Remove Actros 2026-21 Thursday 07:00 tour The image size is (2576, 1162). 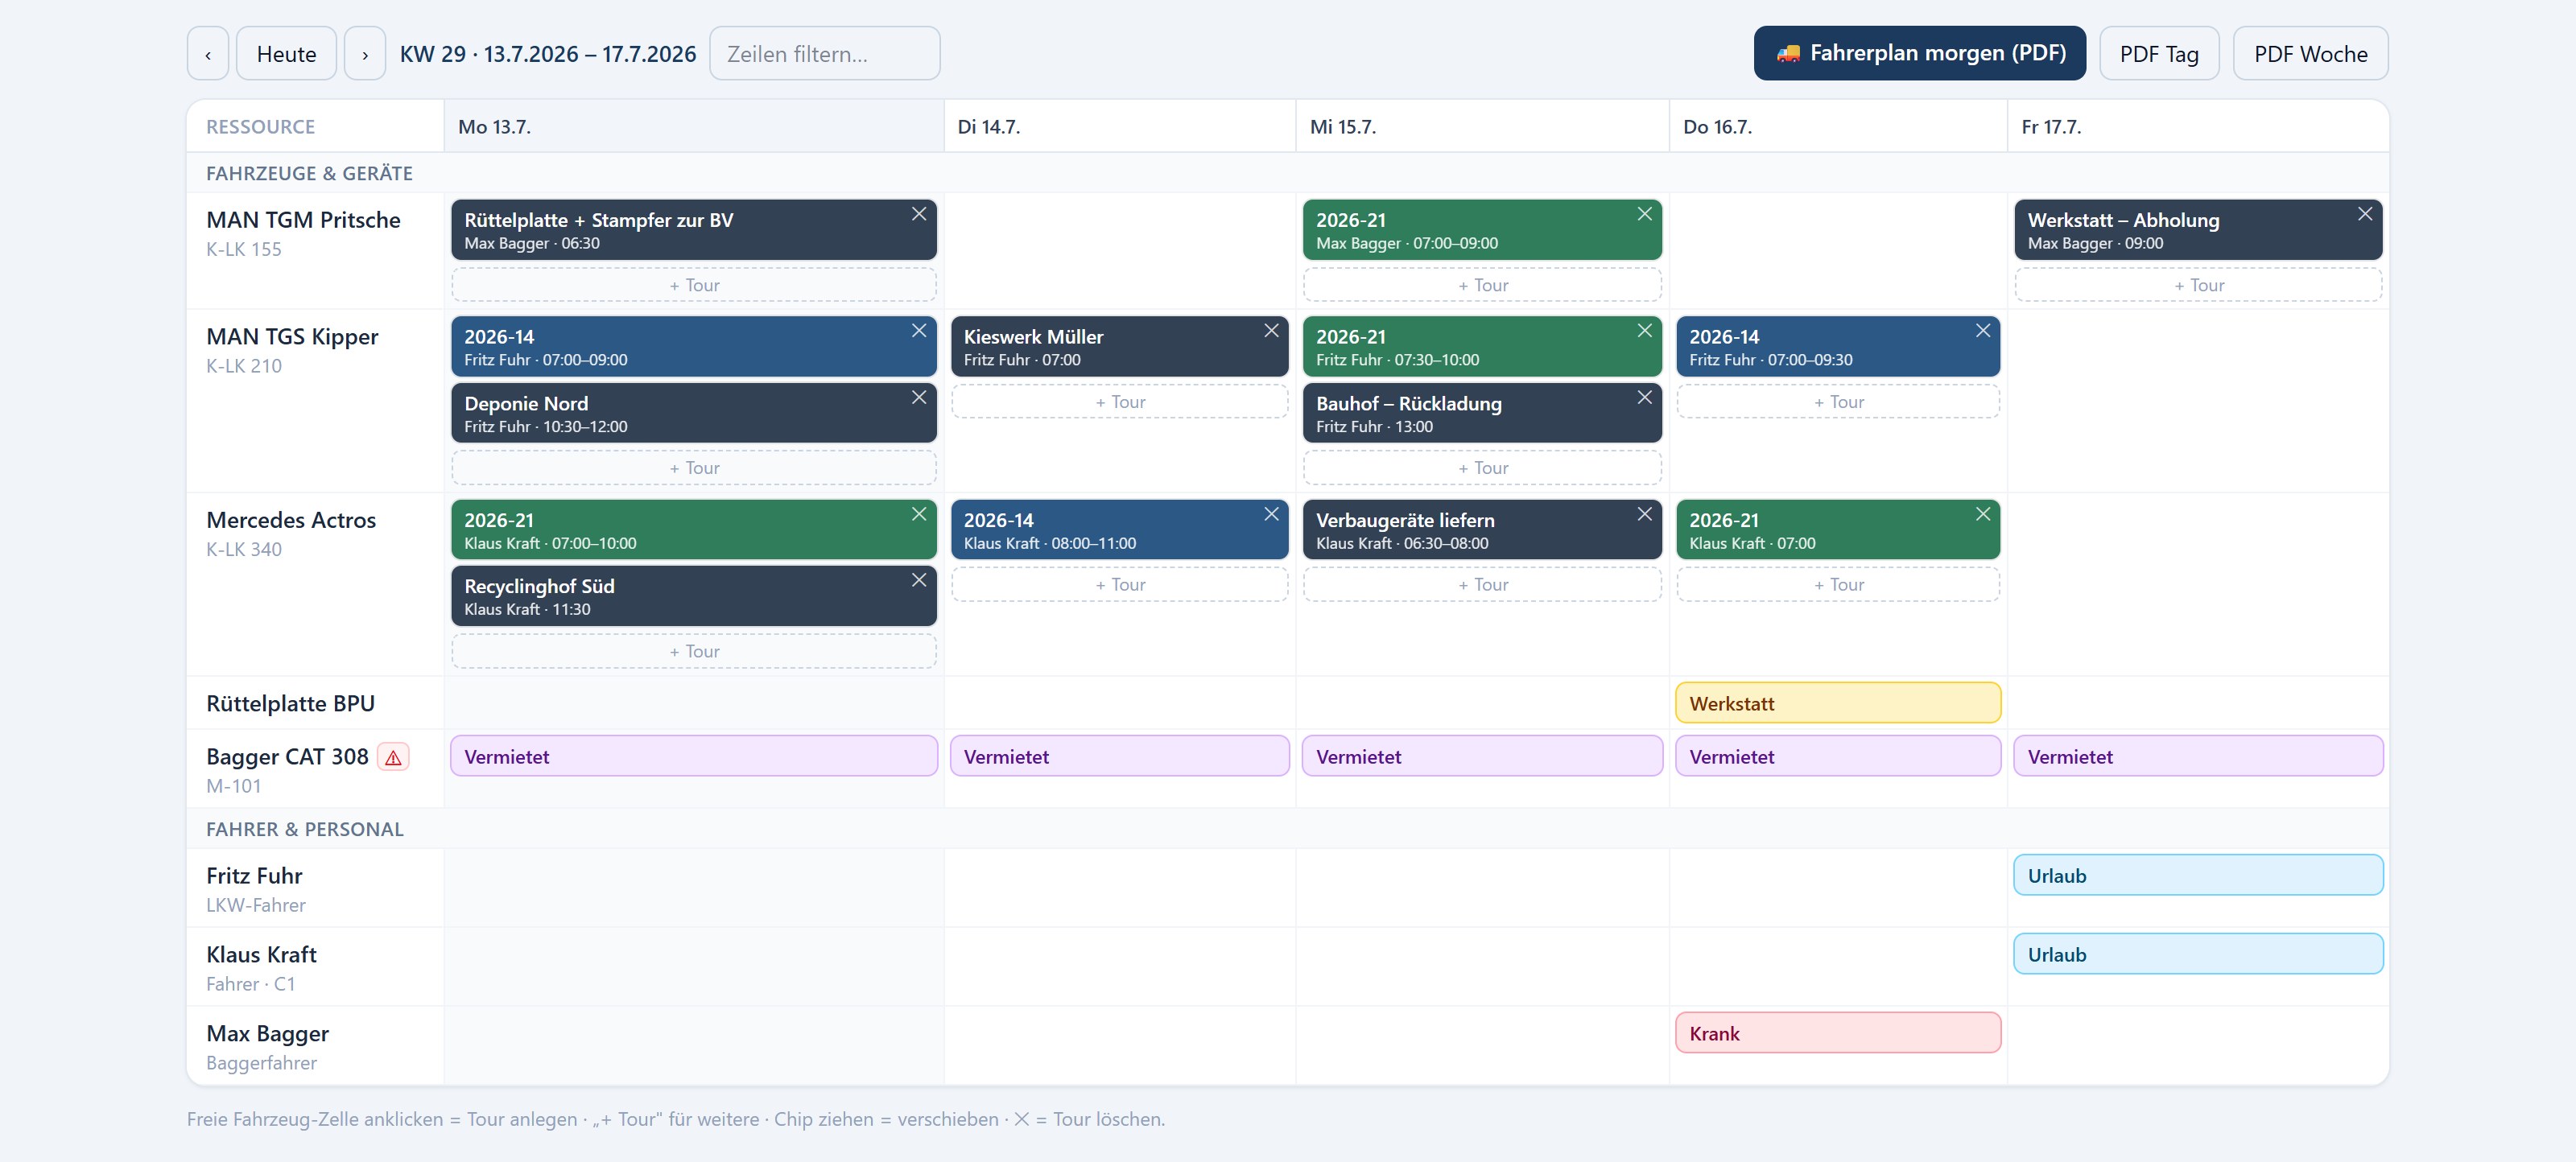(1983, 514)
